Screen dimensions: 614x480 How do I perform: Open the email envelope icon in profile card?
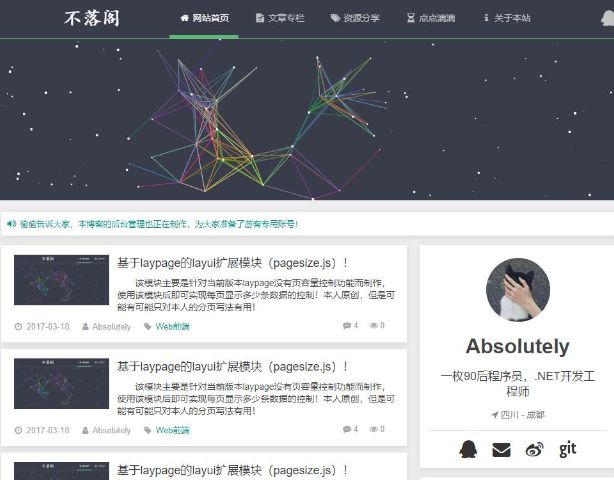[x=501, y=449]
